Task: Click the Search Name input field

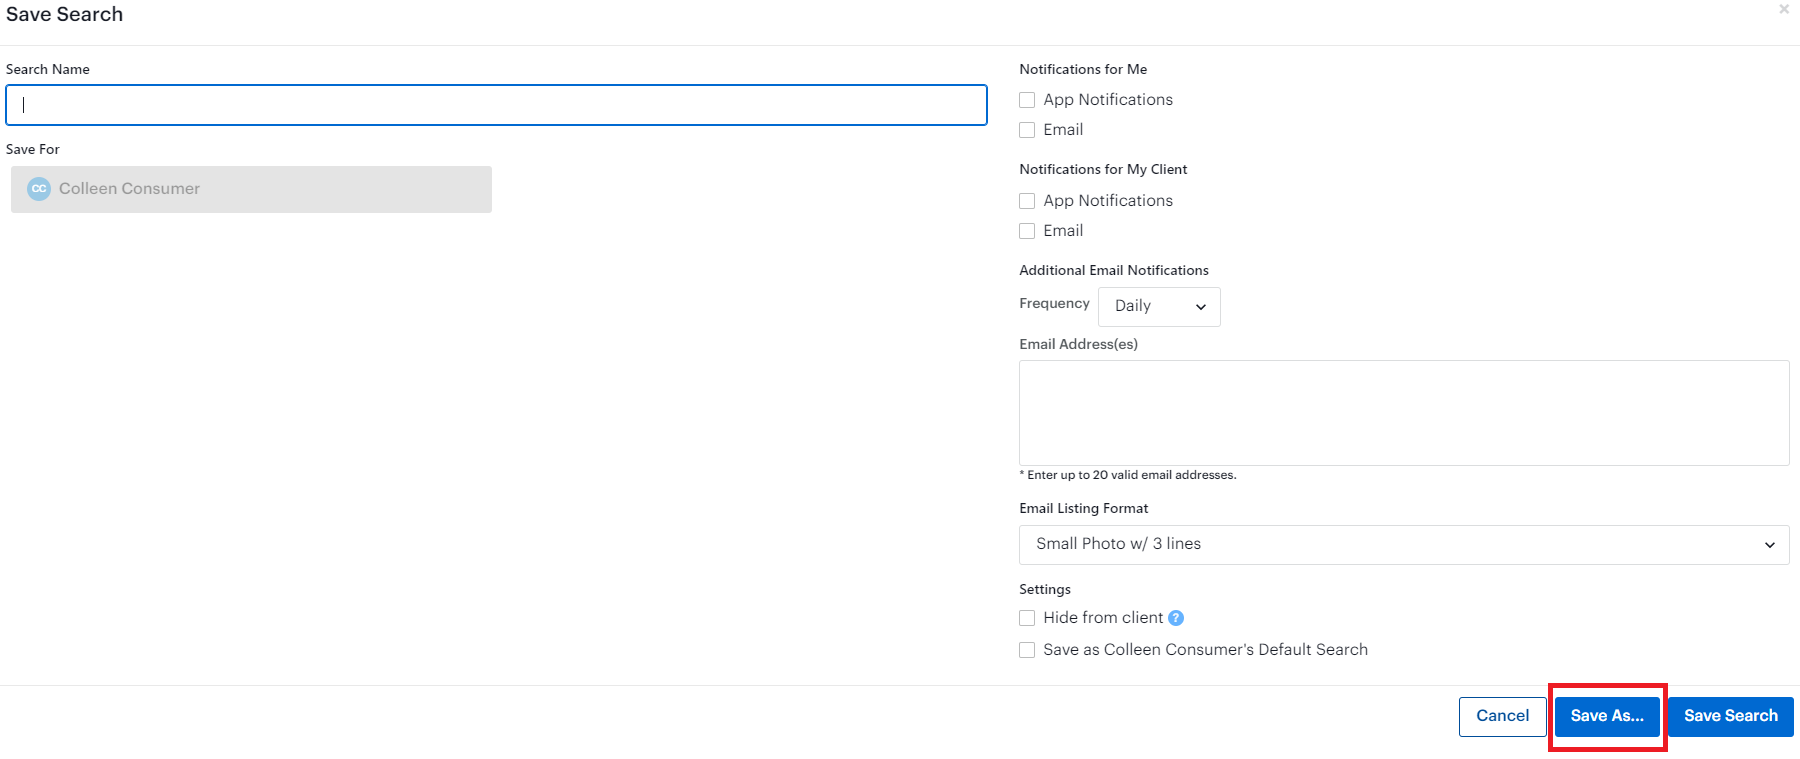Action: pos(496,105)
